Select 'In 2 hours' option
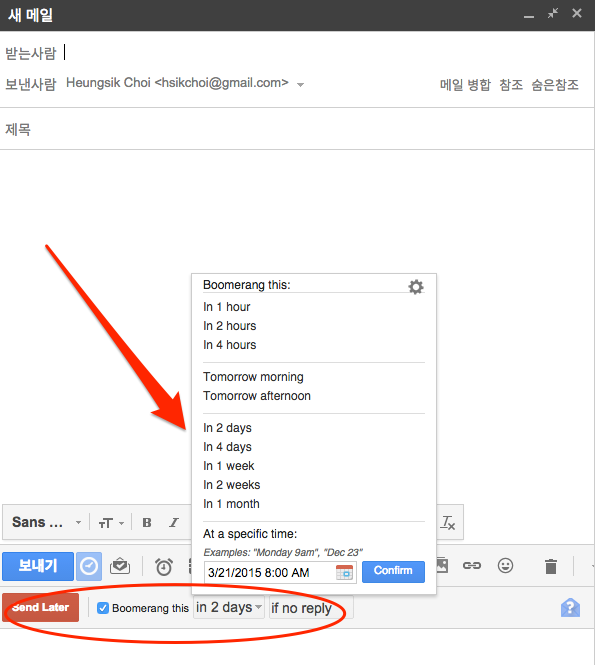 click(x=229, y=326)
